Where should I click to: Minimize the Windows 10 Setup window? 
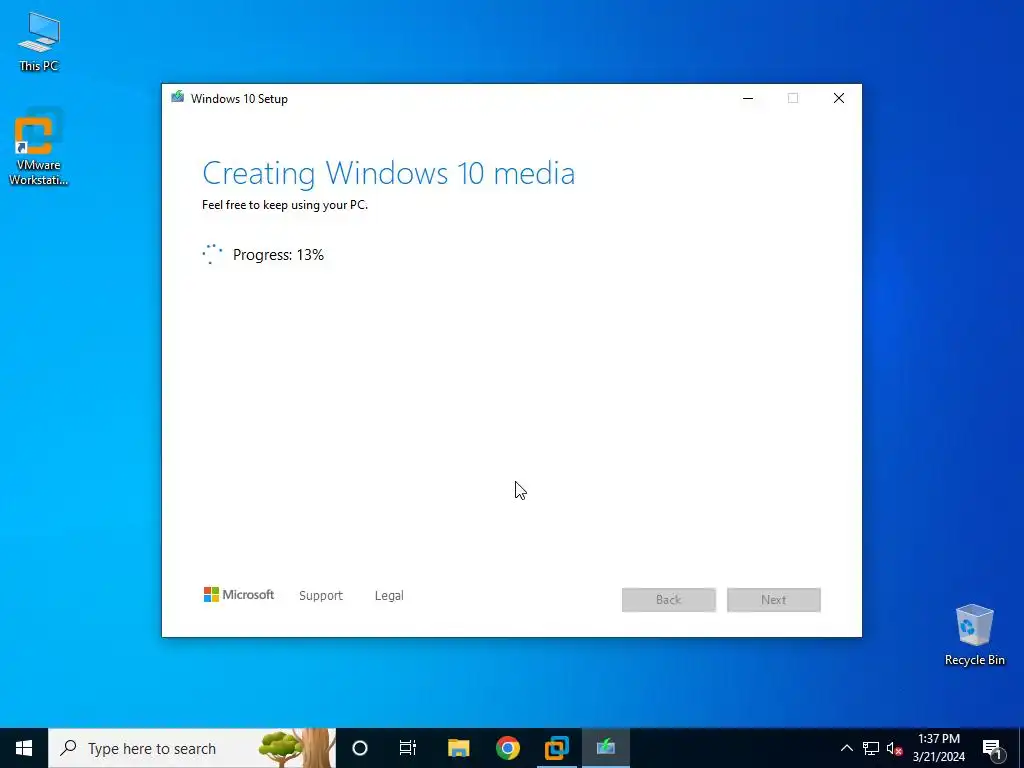coord(748,98)
